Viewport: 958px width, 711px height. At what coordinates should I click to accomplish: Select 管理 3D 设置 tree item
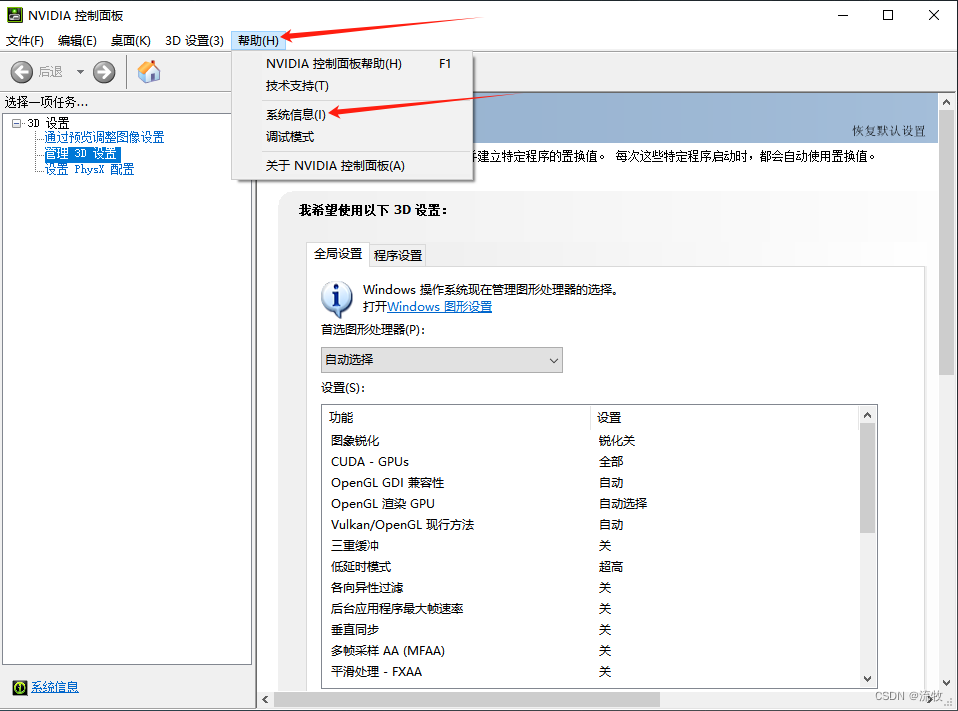click(82, 153)
